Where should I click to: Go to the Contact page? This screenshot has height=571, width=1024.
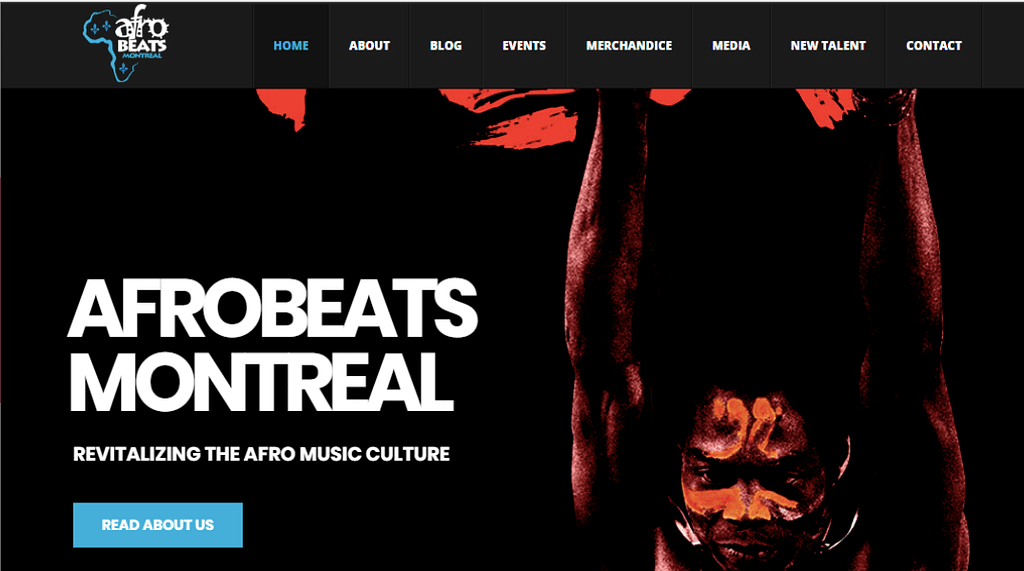coord(933,46)
